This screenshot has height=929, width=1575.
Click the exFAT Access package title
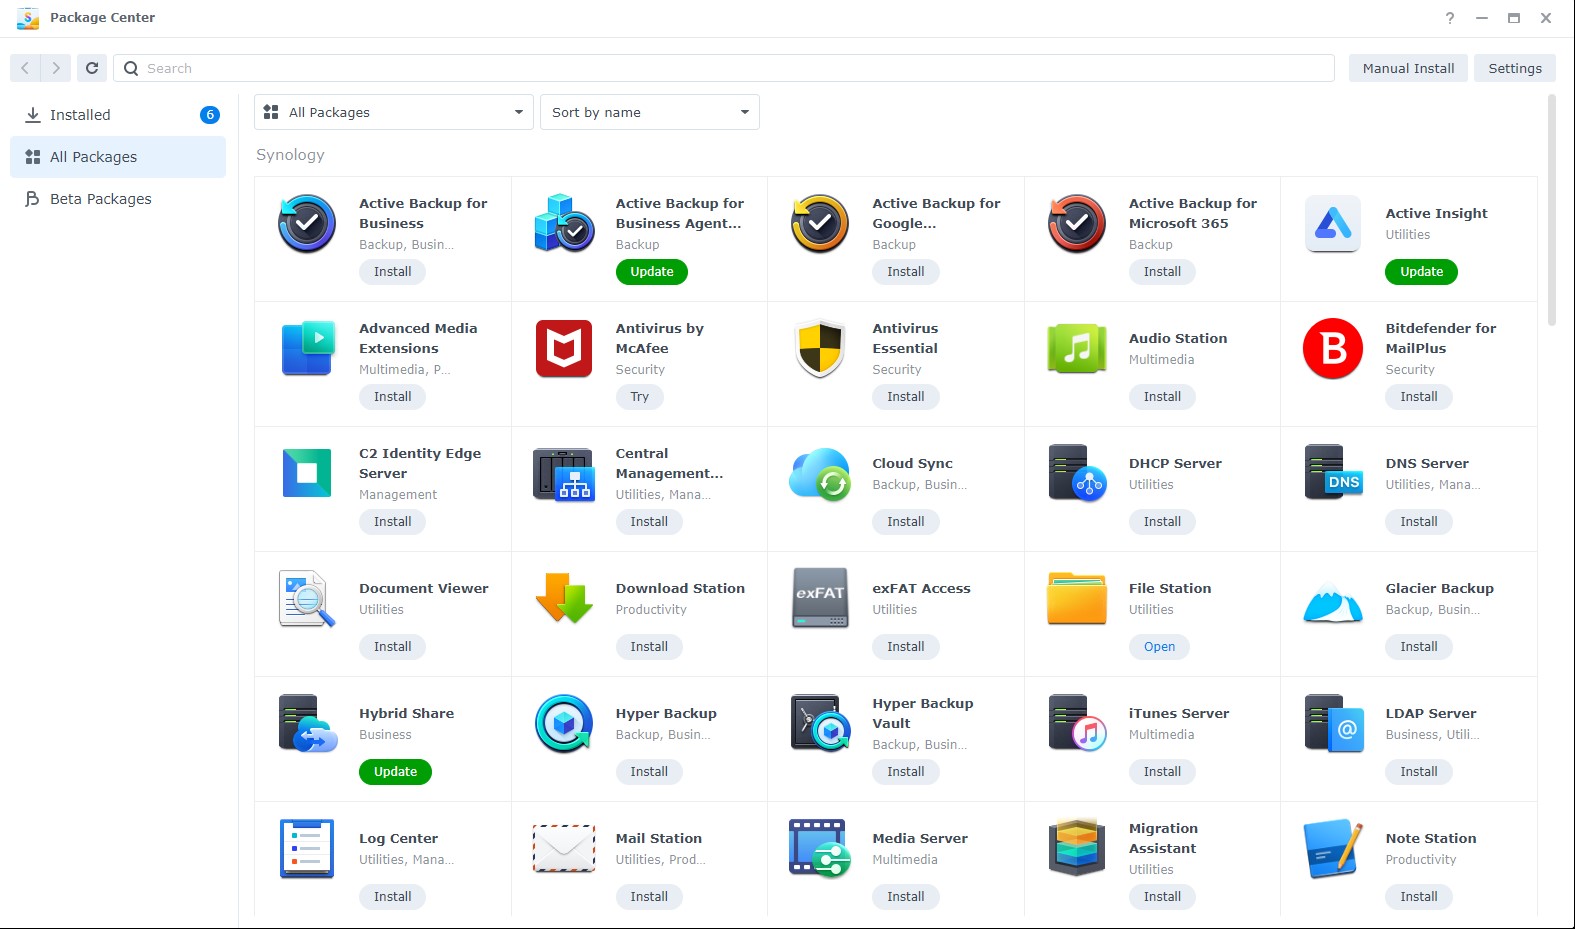pyautogui.click(x=921, y=588)
